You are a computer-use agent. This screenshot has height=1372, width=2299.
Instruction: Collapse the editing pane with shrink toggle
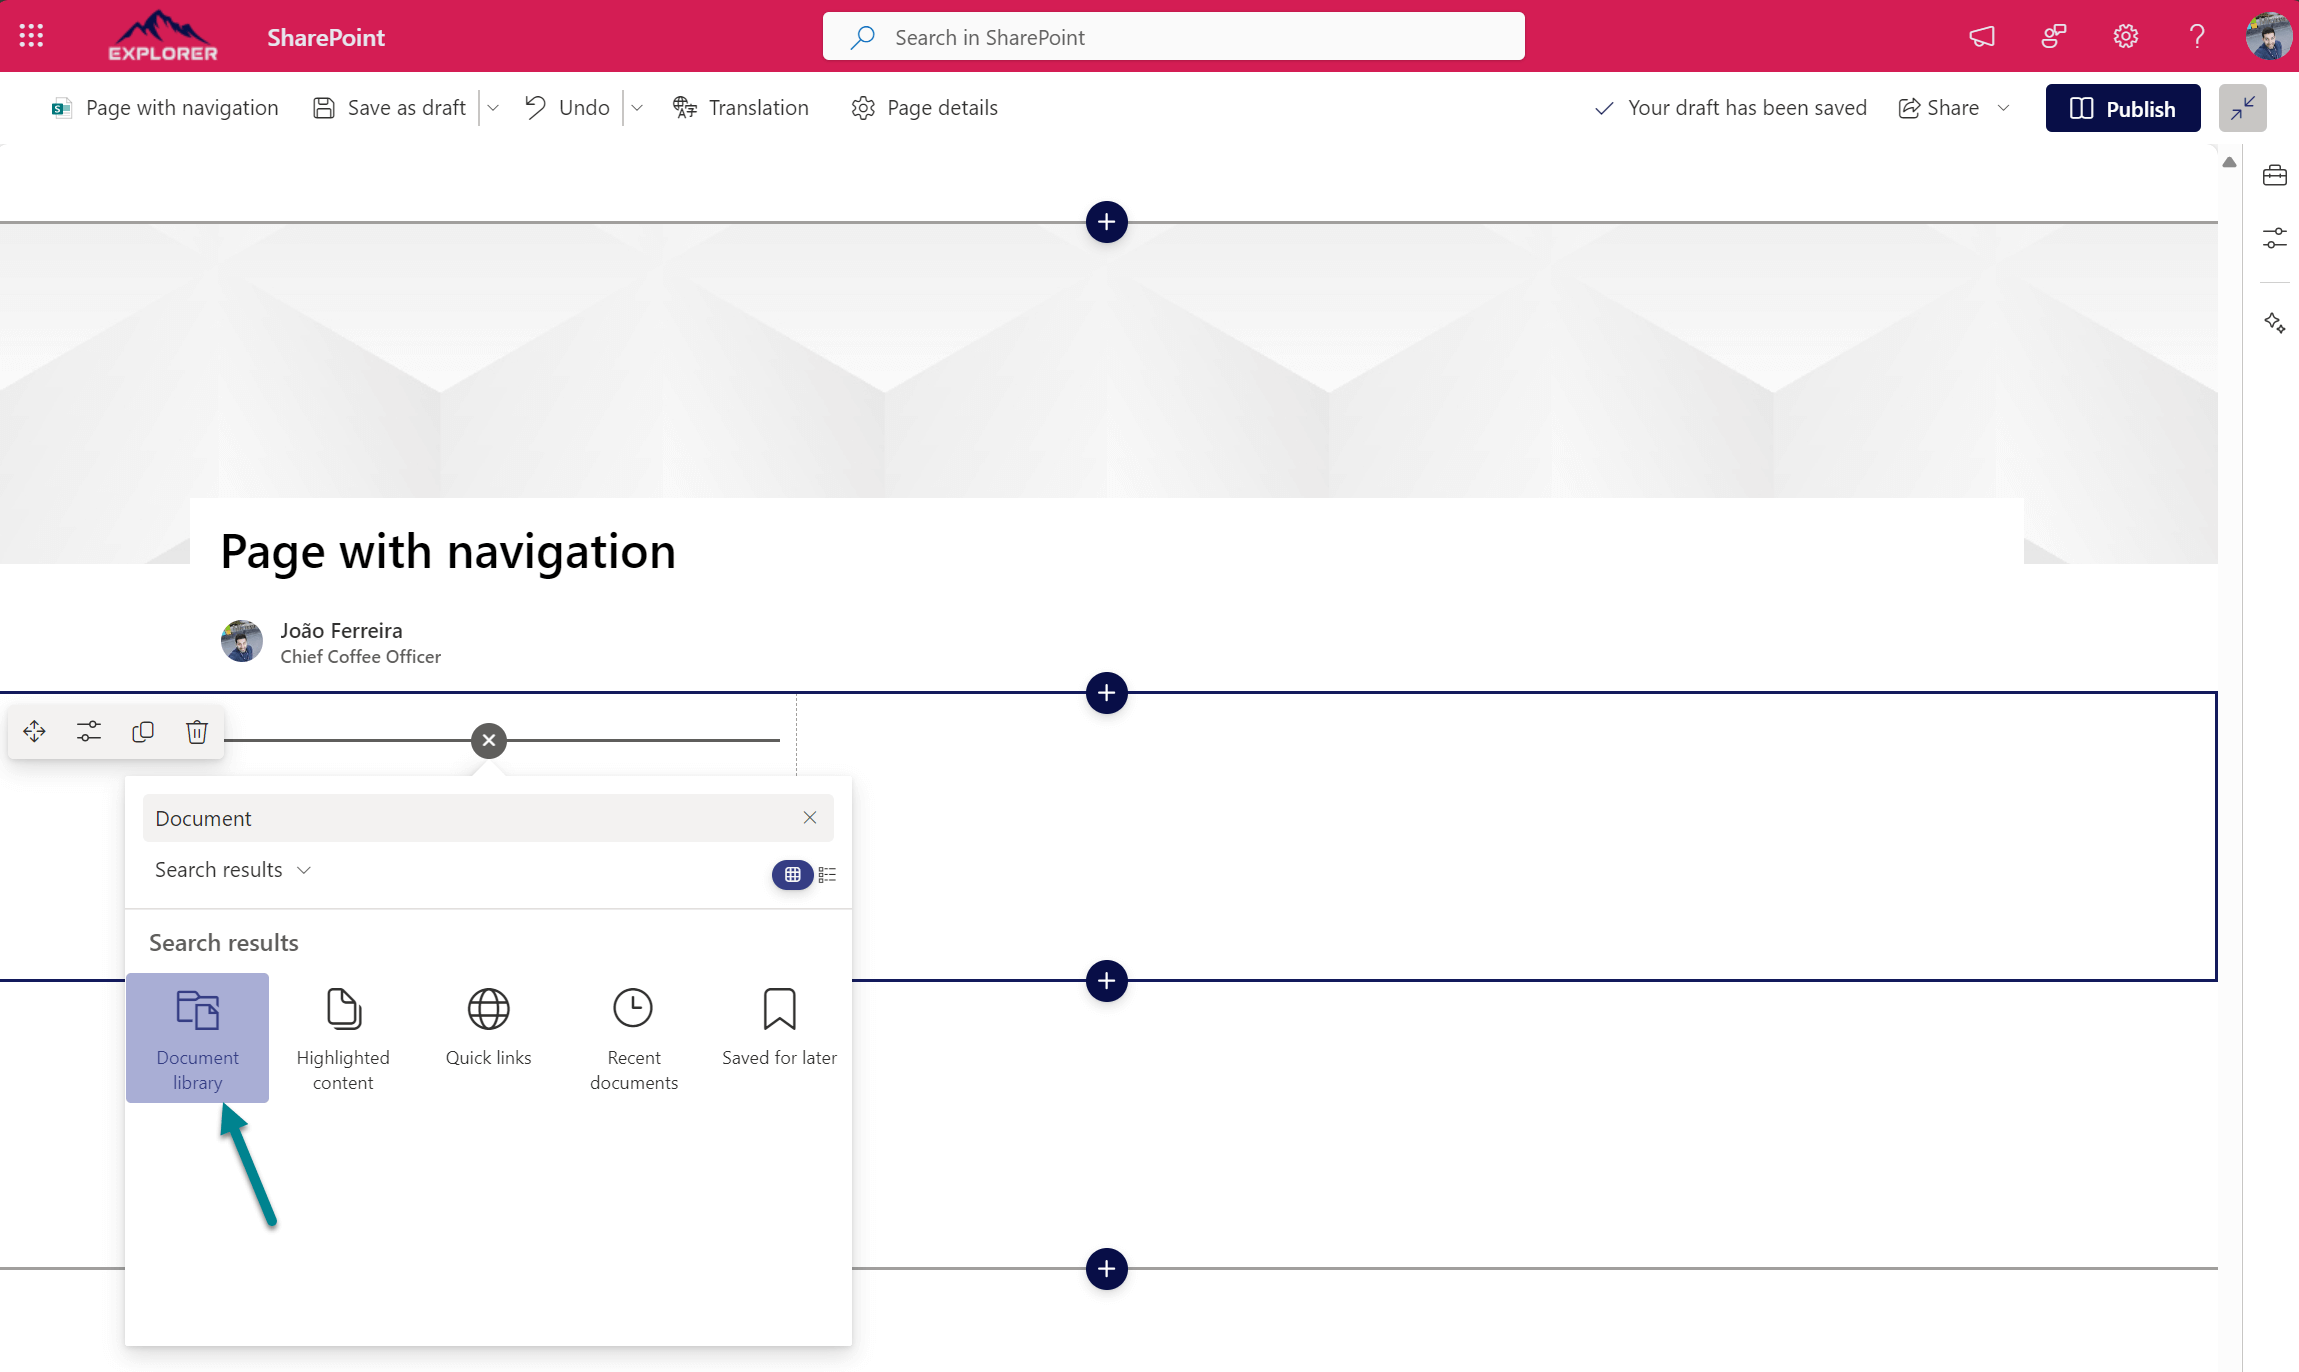point(2243,107)
